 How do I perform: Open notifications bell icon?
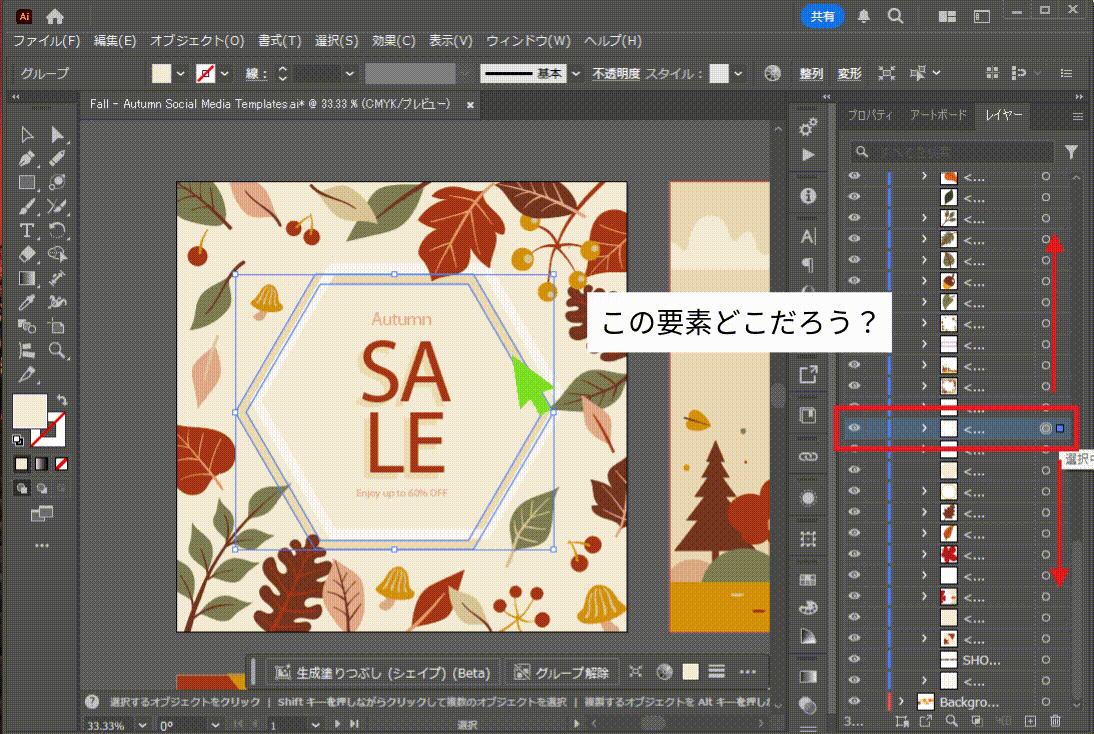coord(864,16)
